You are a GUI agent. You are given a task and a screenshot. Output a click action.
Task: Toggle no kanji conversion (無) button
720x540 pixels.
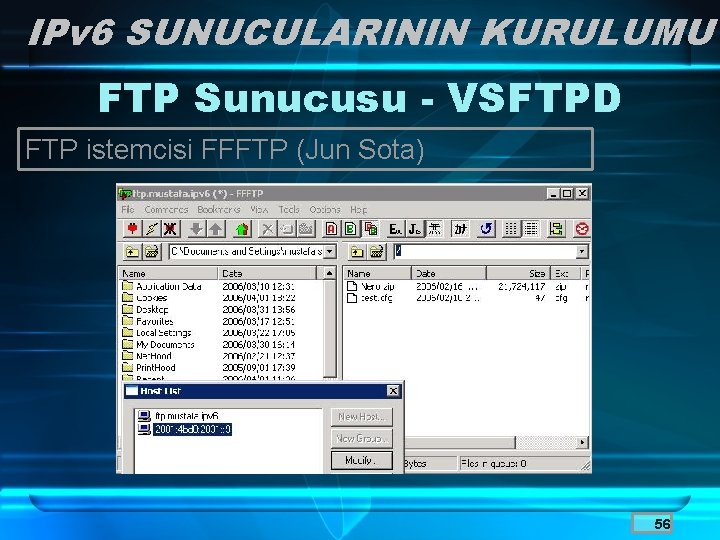coord(434,229)
